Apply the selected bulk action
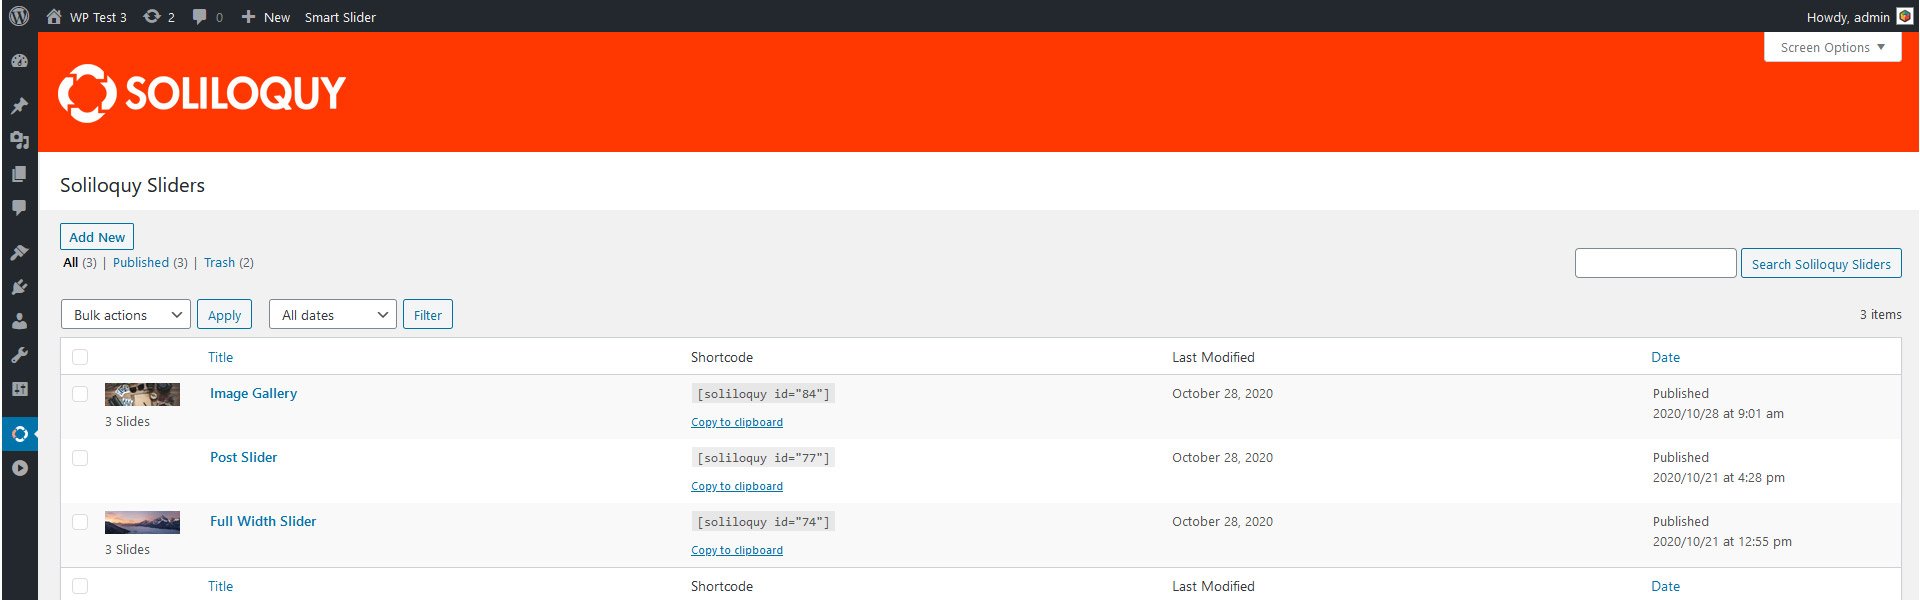1920x600 pixels. pyautogui.click(x=224, y=315)
